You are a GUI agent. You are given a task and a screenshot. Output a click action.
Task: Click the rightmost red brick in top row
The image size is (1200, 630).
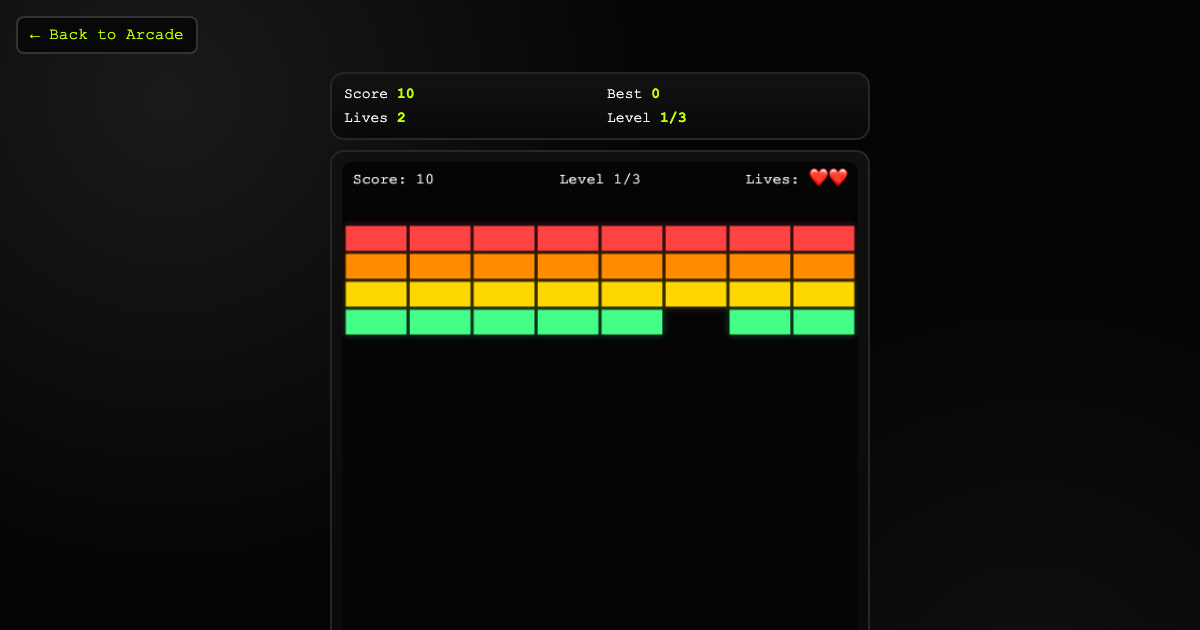pos(824,238)
